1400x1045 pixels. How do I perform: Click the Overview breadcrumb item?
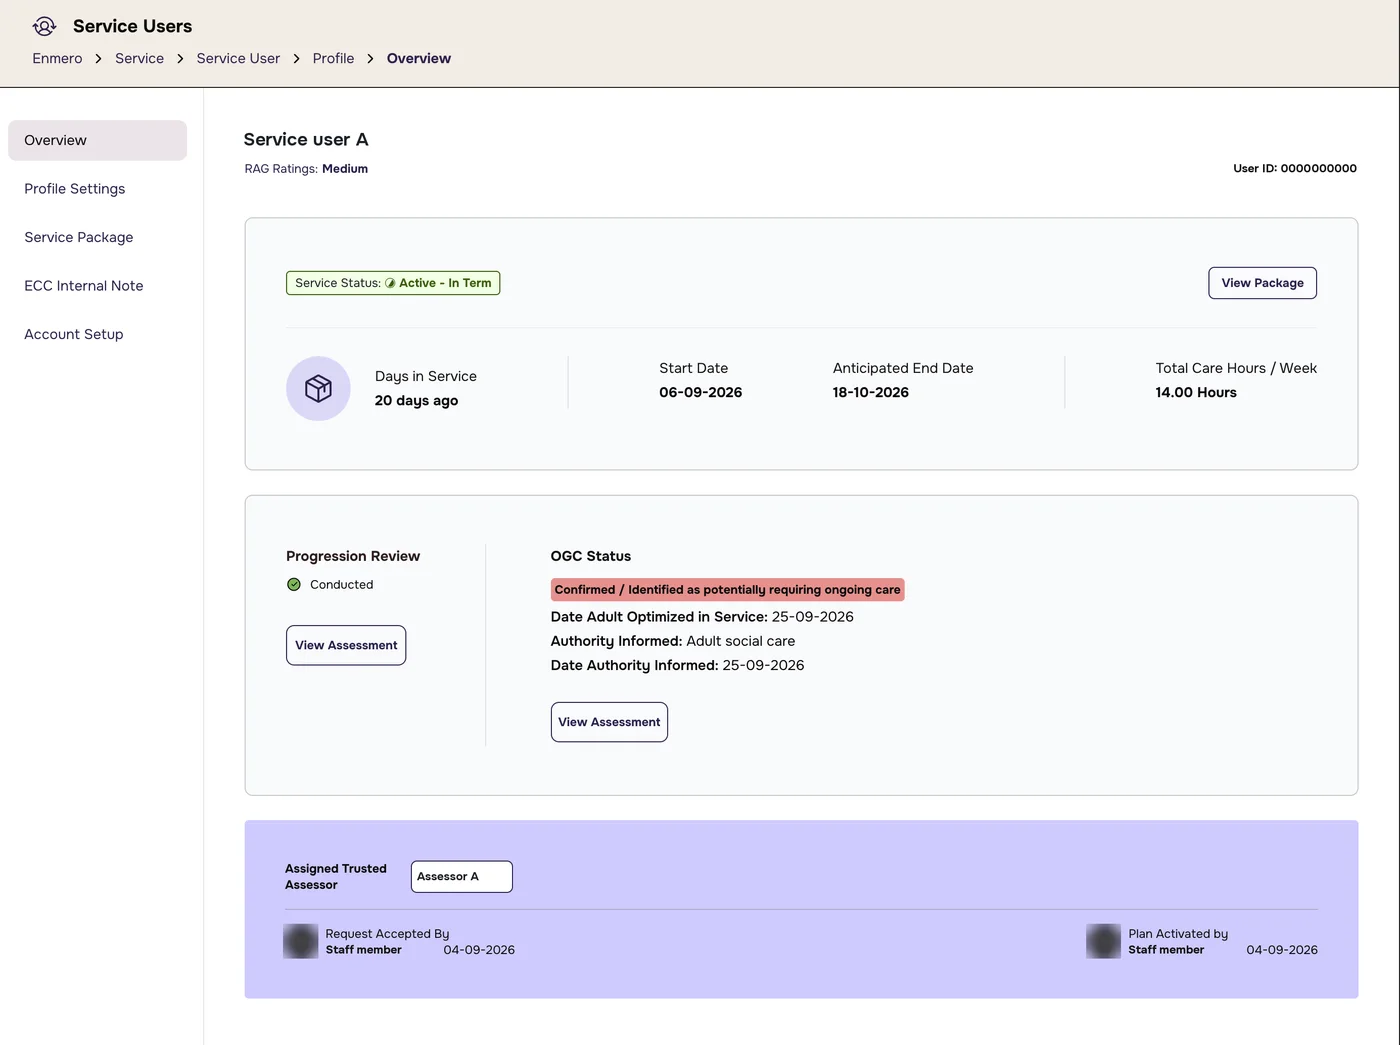pyautogui.click(x=419, y=58)
